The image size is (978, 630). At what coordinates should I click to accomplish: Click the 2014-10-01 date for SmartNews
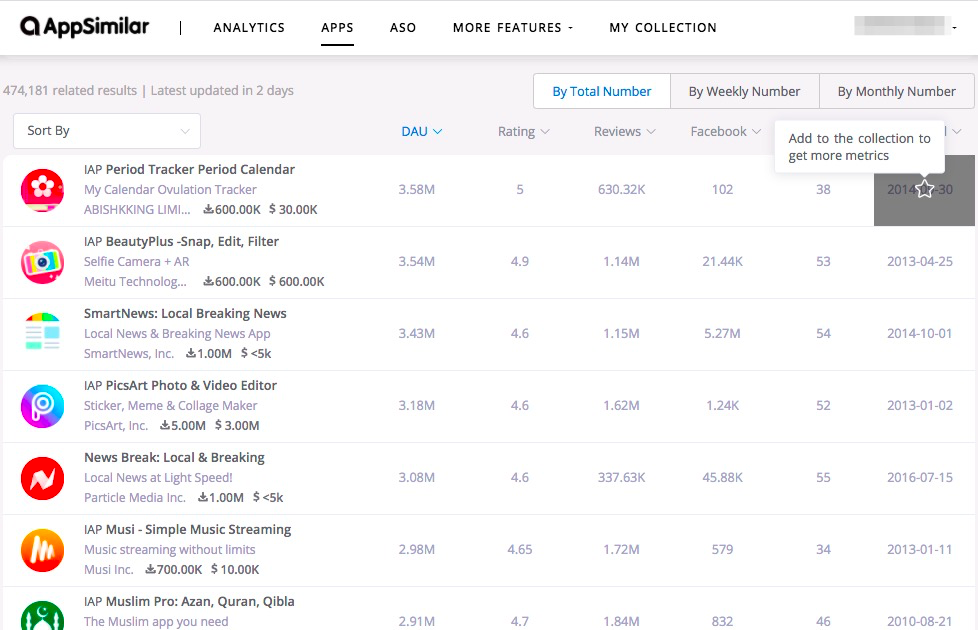920,334
